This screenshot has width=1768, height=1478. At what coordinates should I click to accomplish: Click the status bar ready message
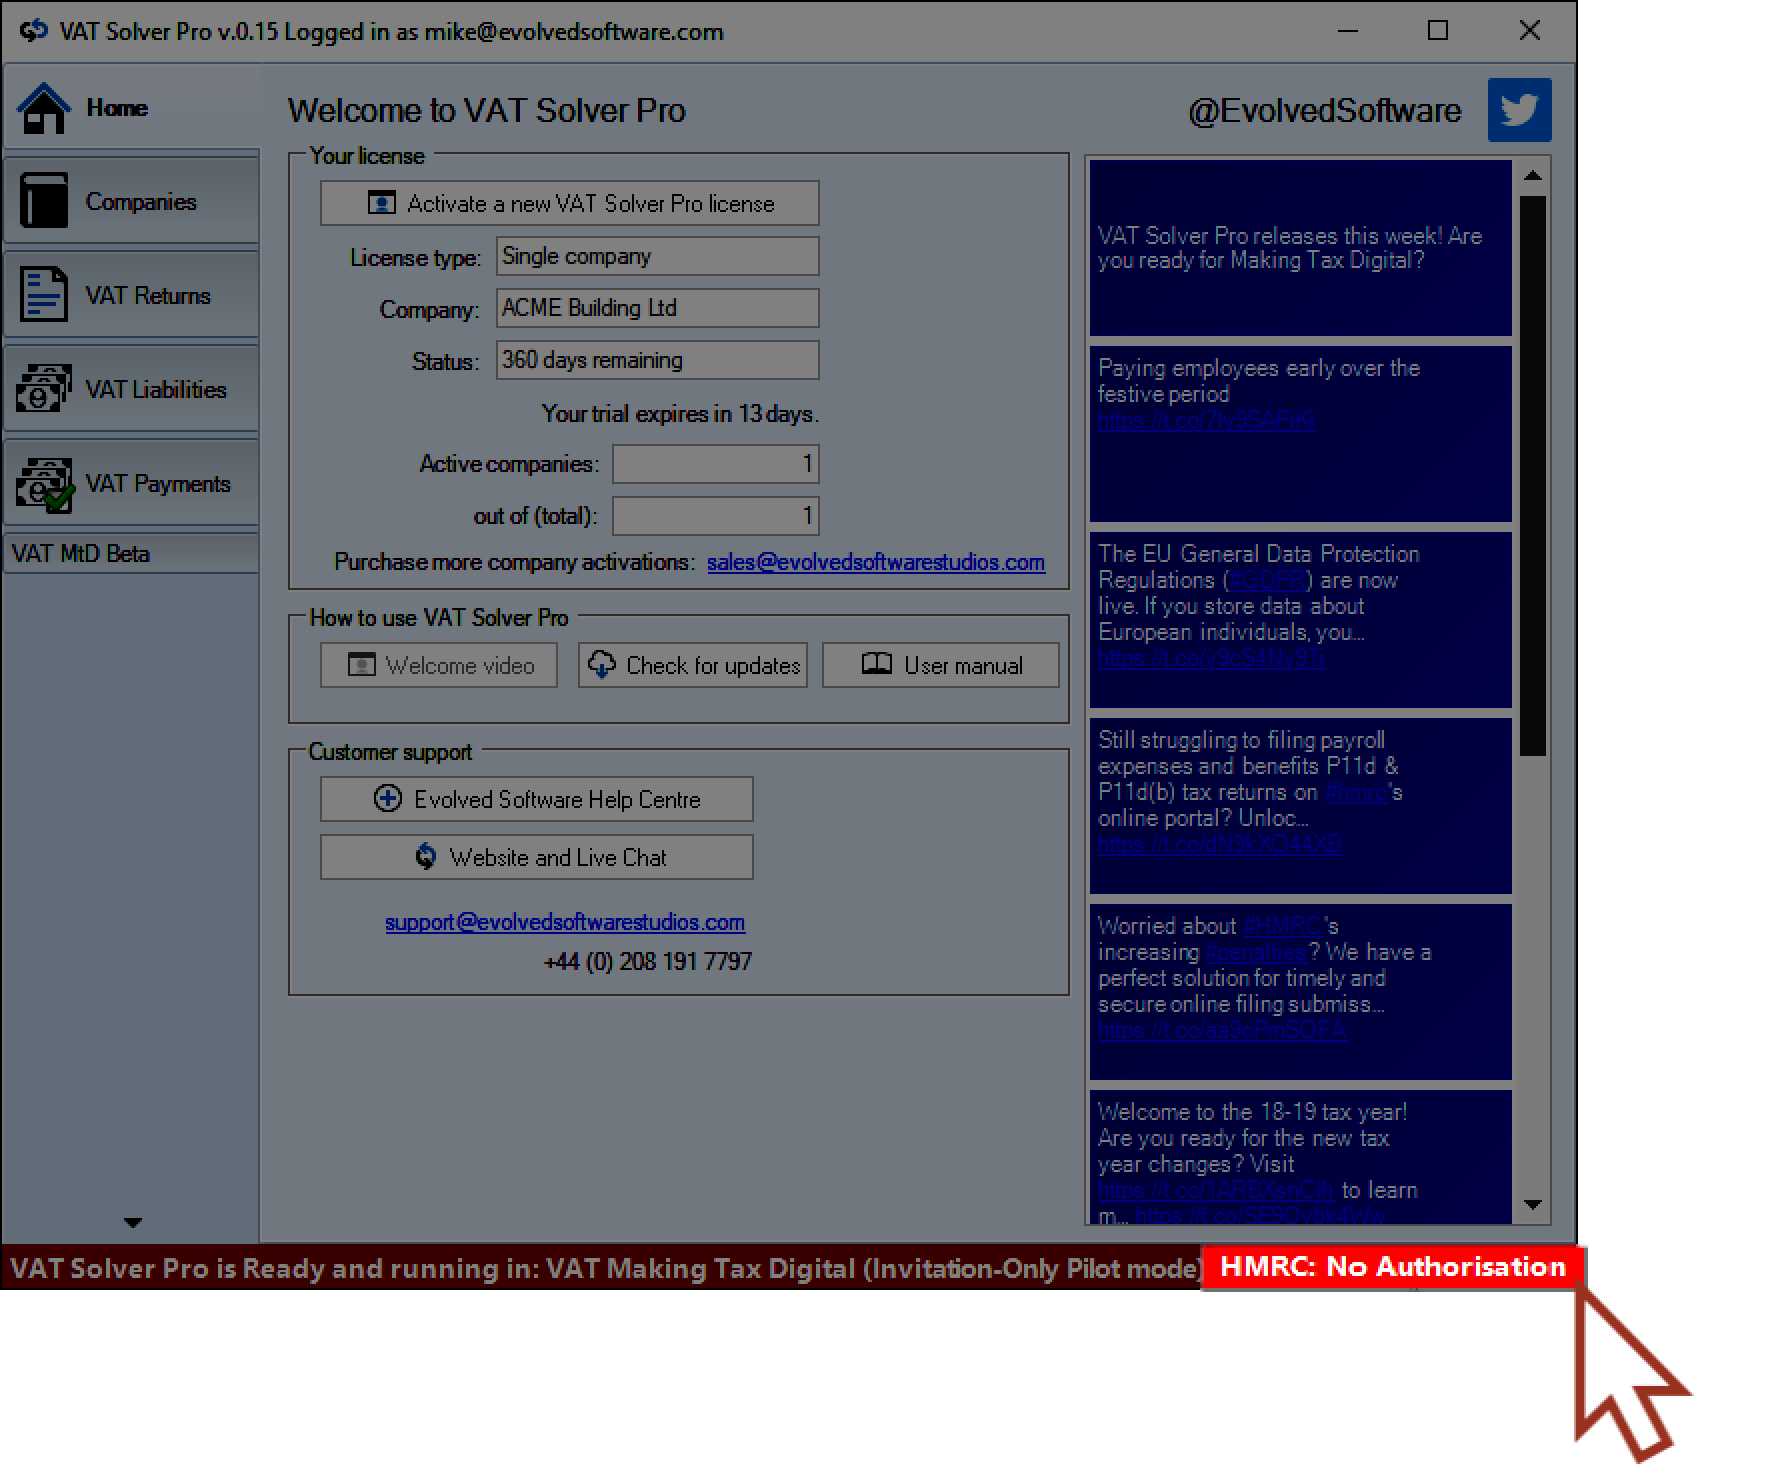[x=606, y=1268]
